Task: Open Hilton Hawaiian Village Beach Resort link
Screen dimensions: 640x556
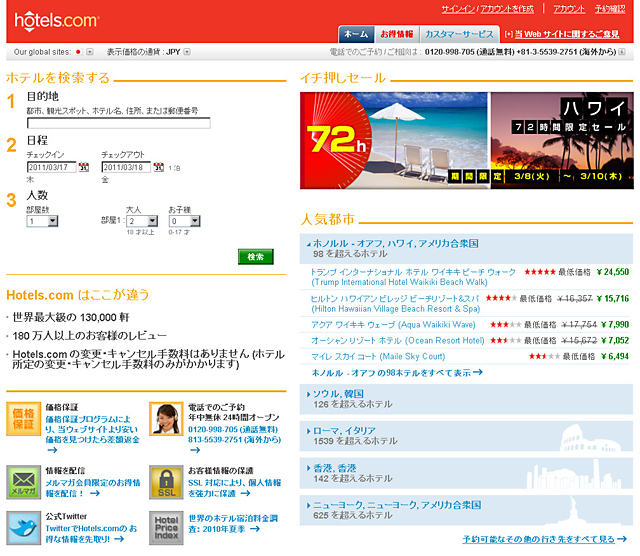Action: [x=395, y=304]
